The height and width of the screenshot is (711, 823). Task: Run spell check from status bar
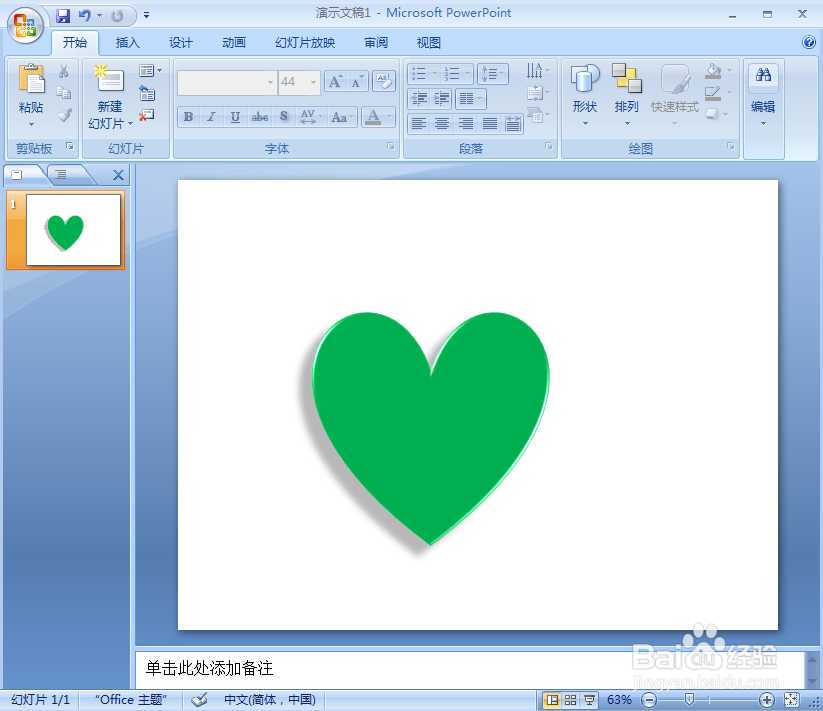pos(199,699)
